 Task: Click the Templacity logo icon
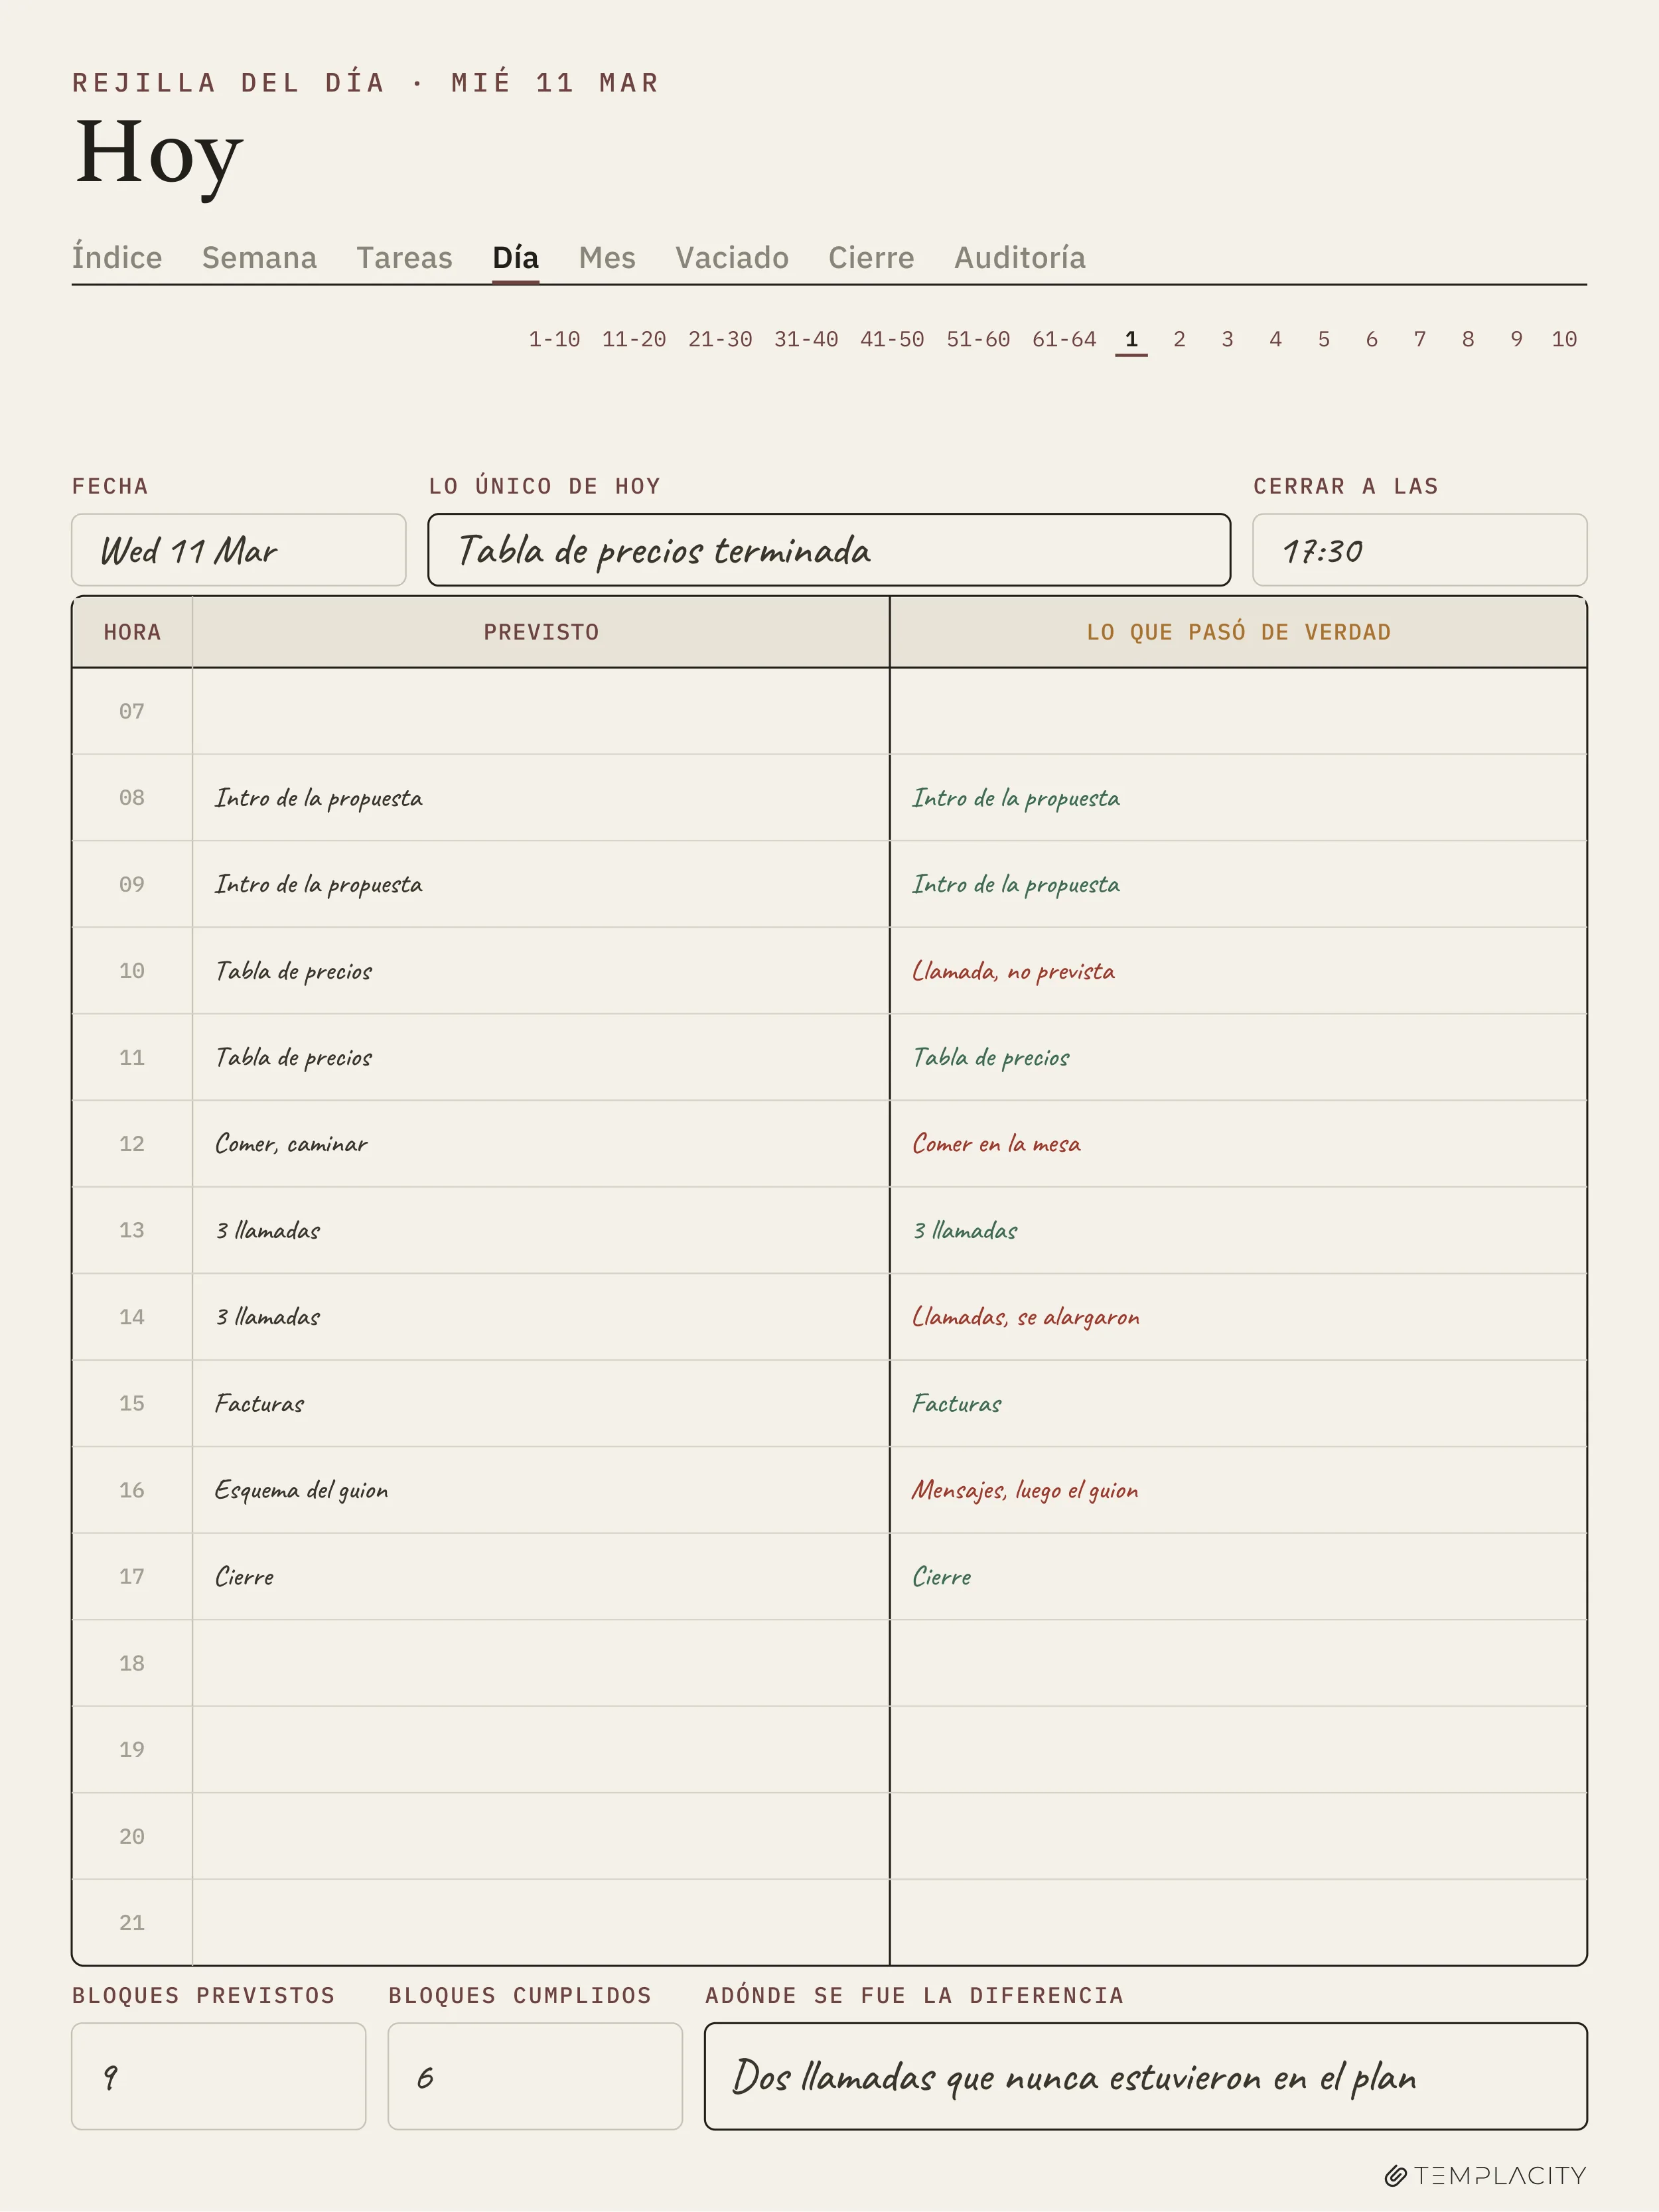pyautogui.click(x=1395, y=2176)
